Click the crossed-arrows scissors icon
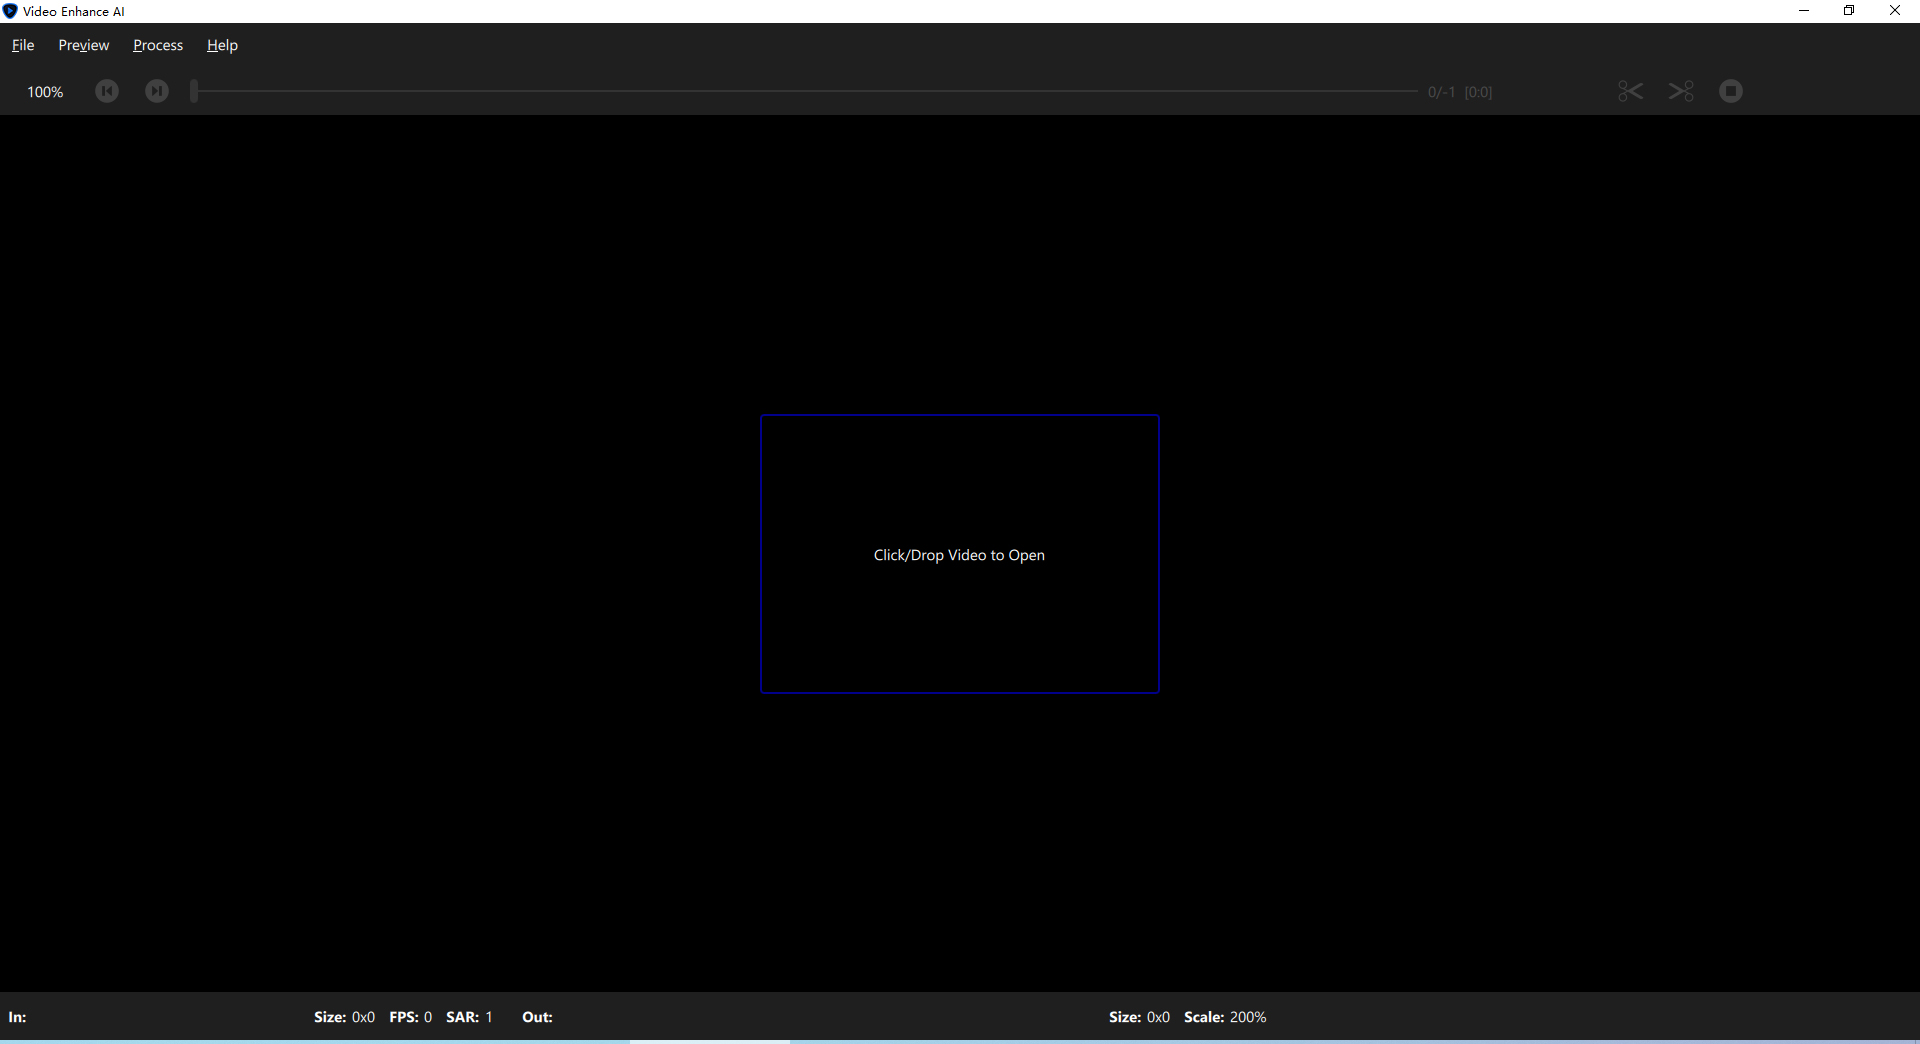The height and width of the screenshot is (1044, 1920). coord(1682,91)
